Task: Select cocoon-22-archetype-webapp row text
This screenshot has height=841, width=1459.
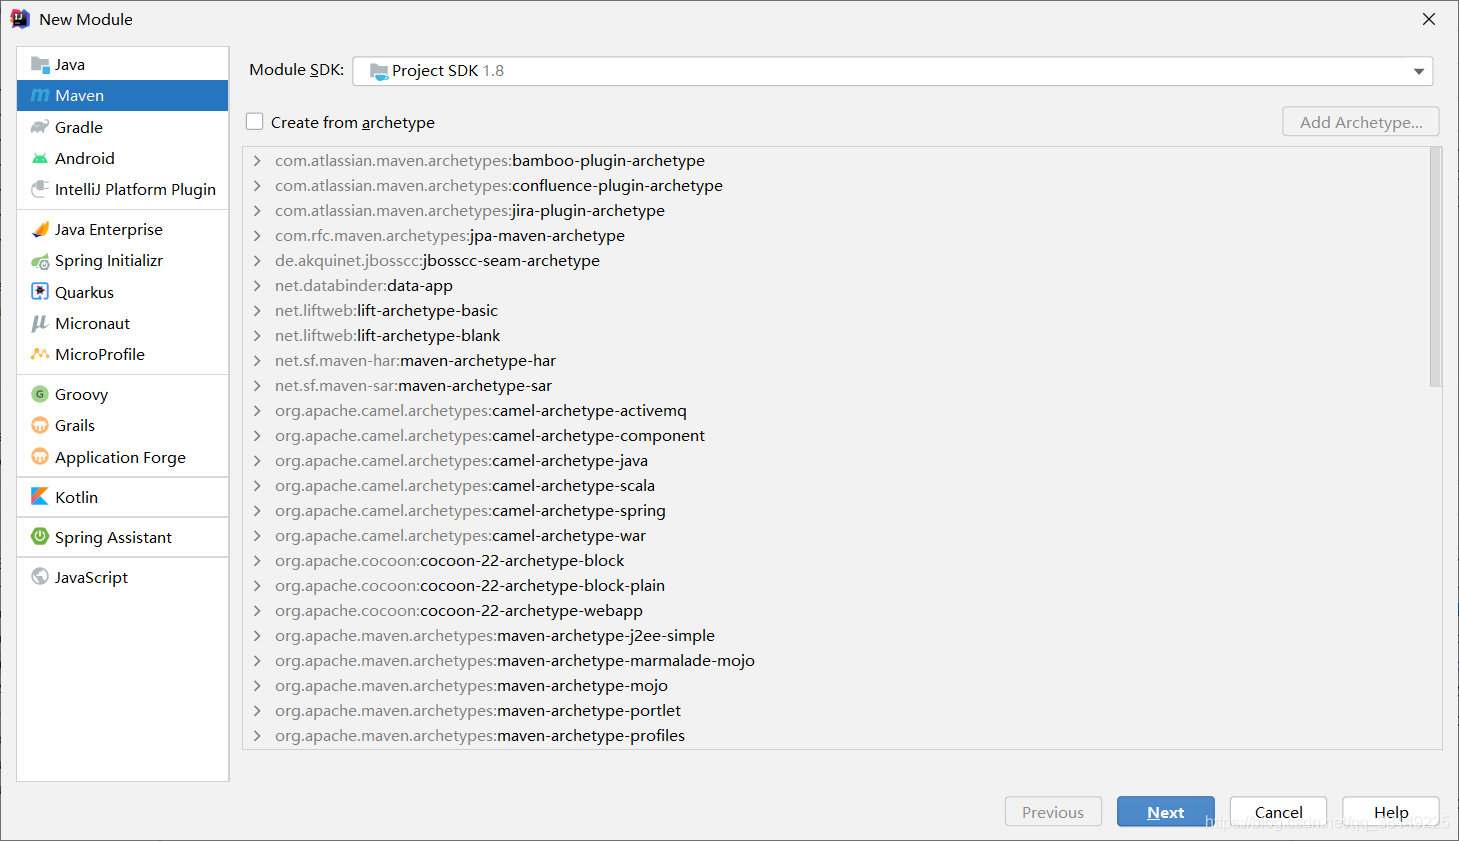Action: pyautogui.click(x=459, y=611)
